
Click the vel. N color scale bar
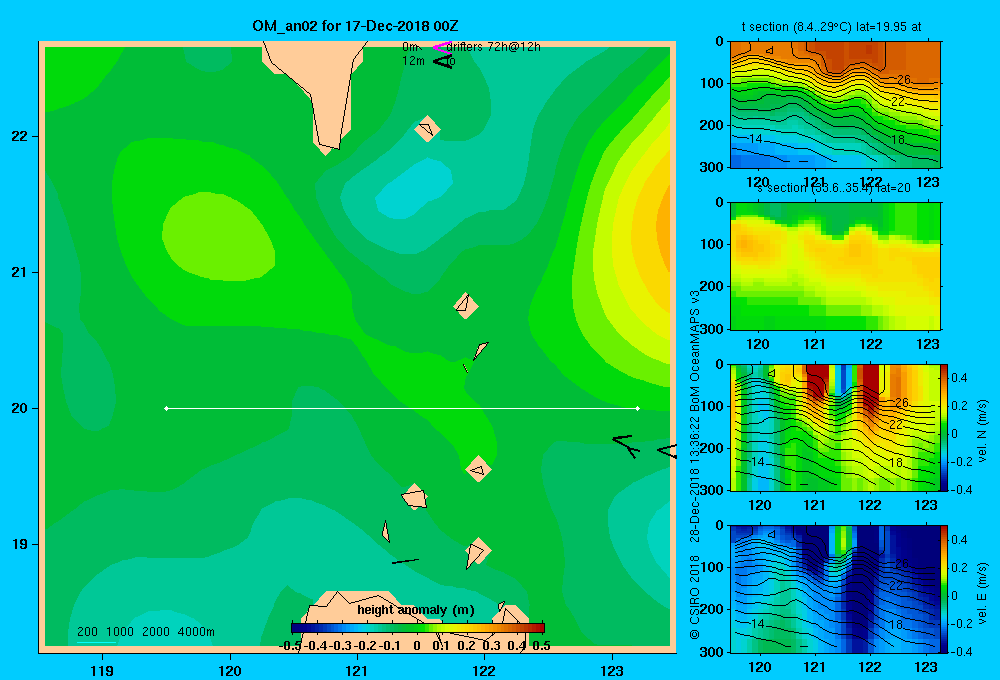(x=945, y=427)
